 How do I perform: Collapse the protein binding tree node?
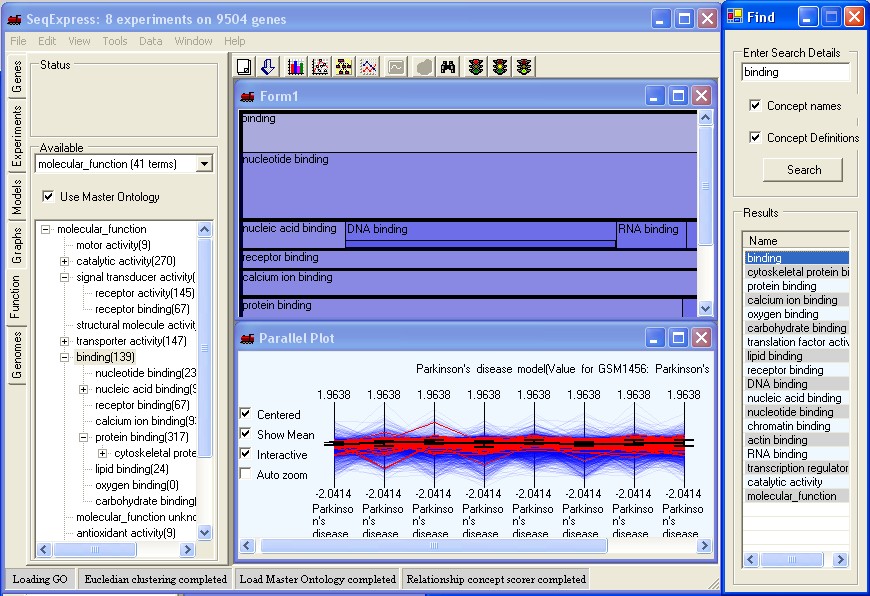[x=84, y=437]
